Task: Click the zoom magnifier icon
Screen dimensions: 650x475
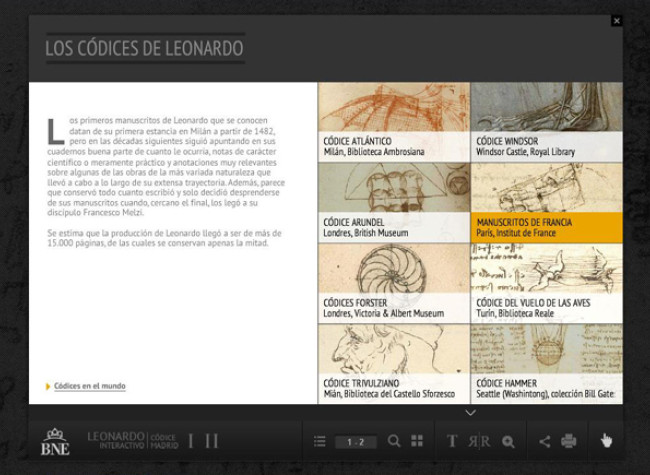Action: 508,441
